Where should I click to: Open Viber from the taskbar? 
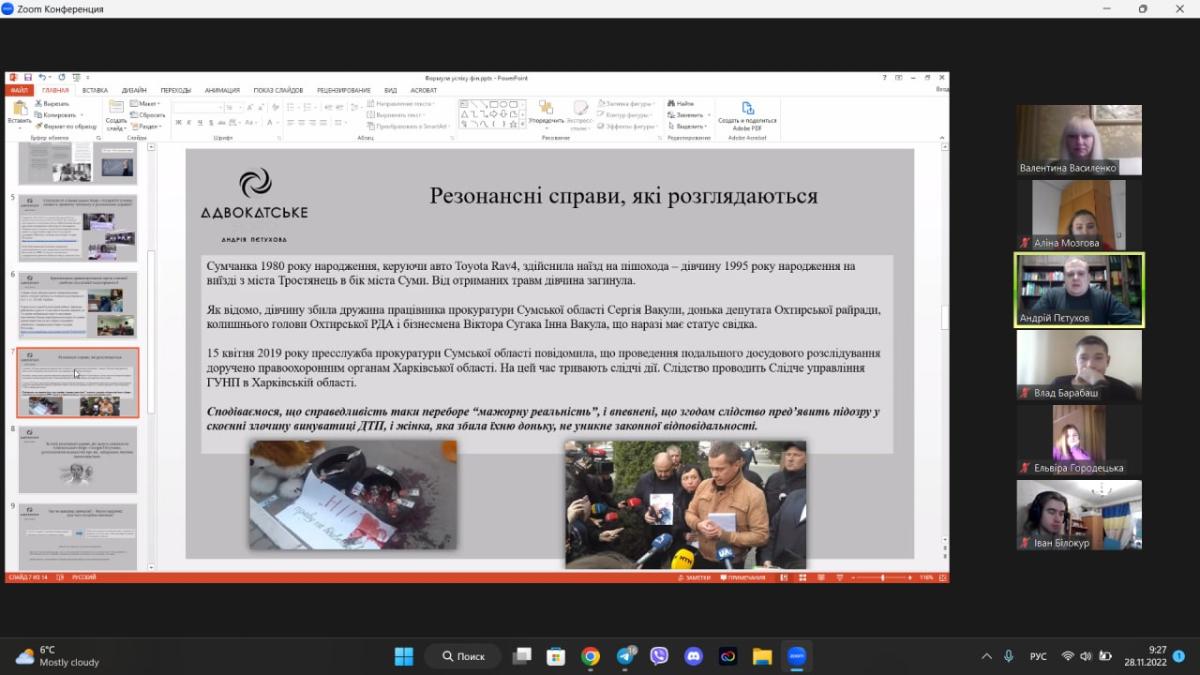click(659, 656)
